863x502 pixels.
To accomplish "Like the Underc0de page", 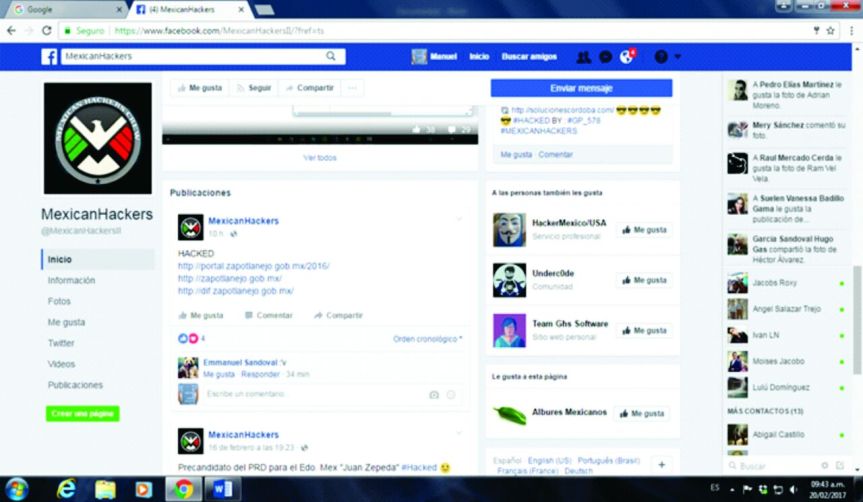I will tap(644, 280).
